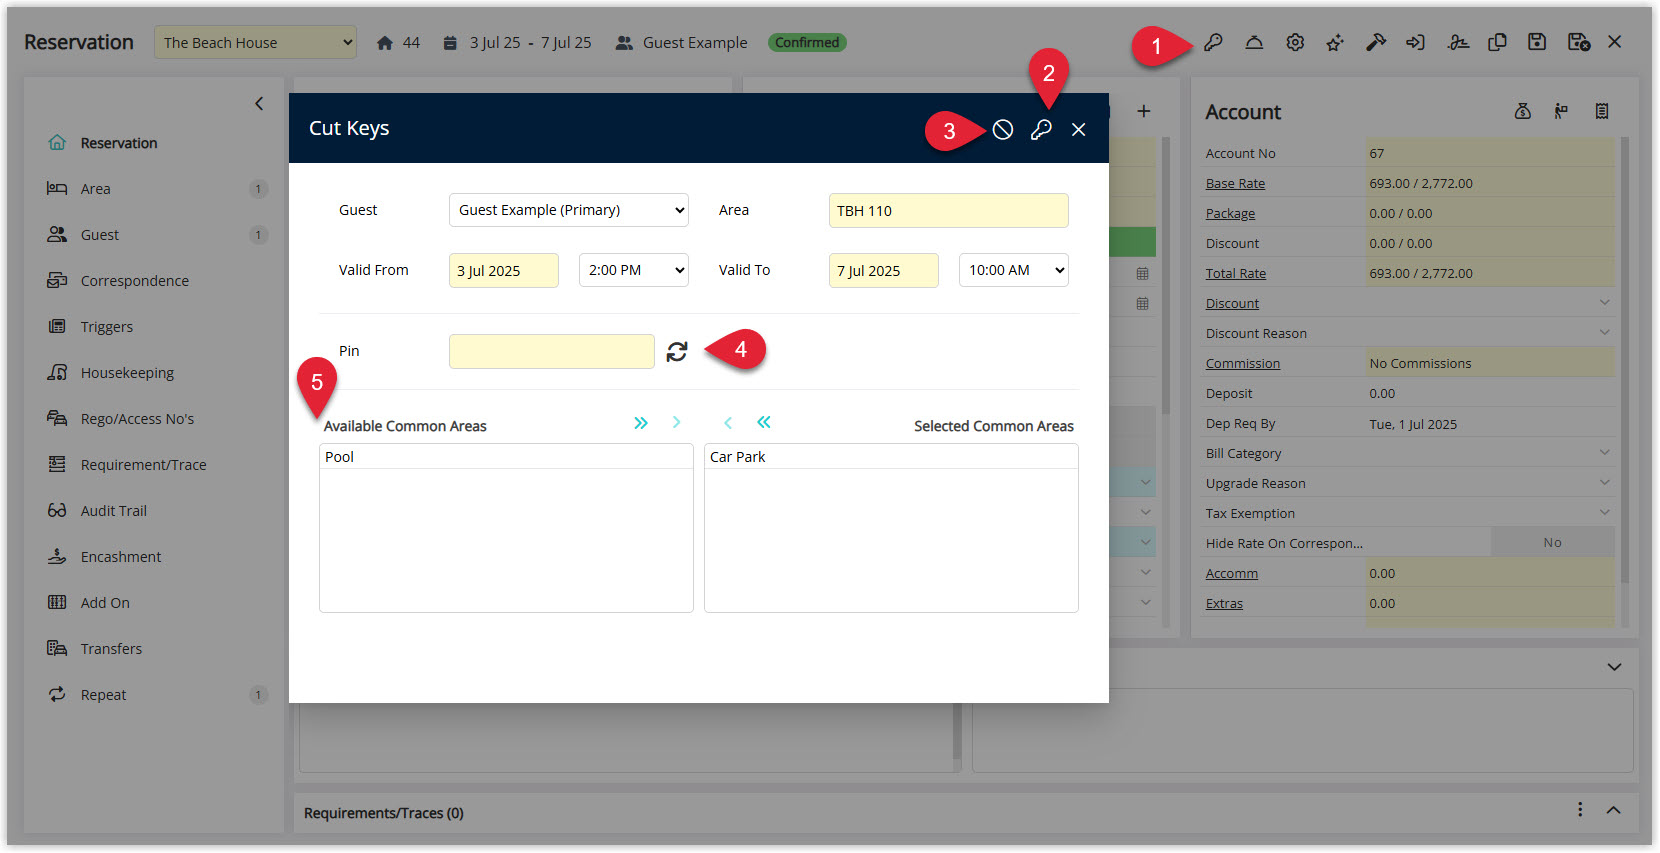Click the sparkle stars icon in toolbar
1660x853 pixels.
coord(1335,42)
